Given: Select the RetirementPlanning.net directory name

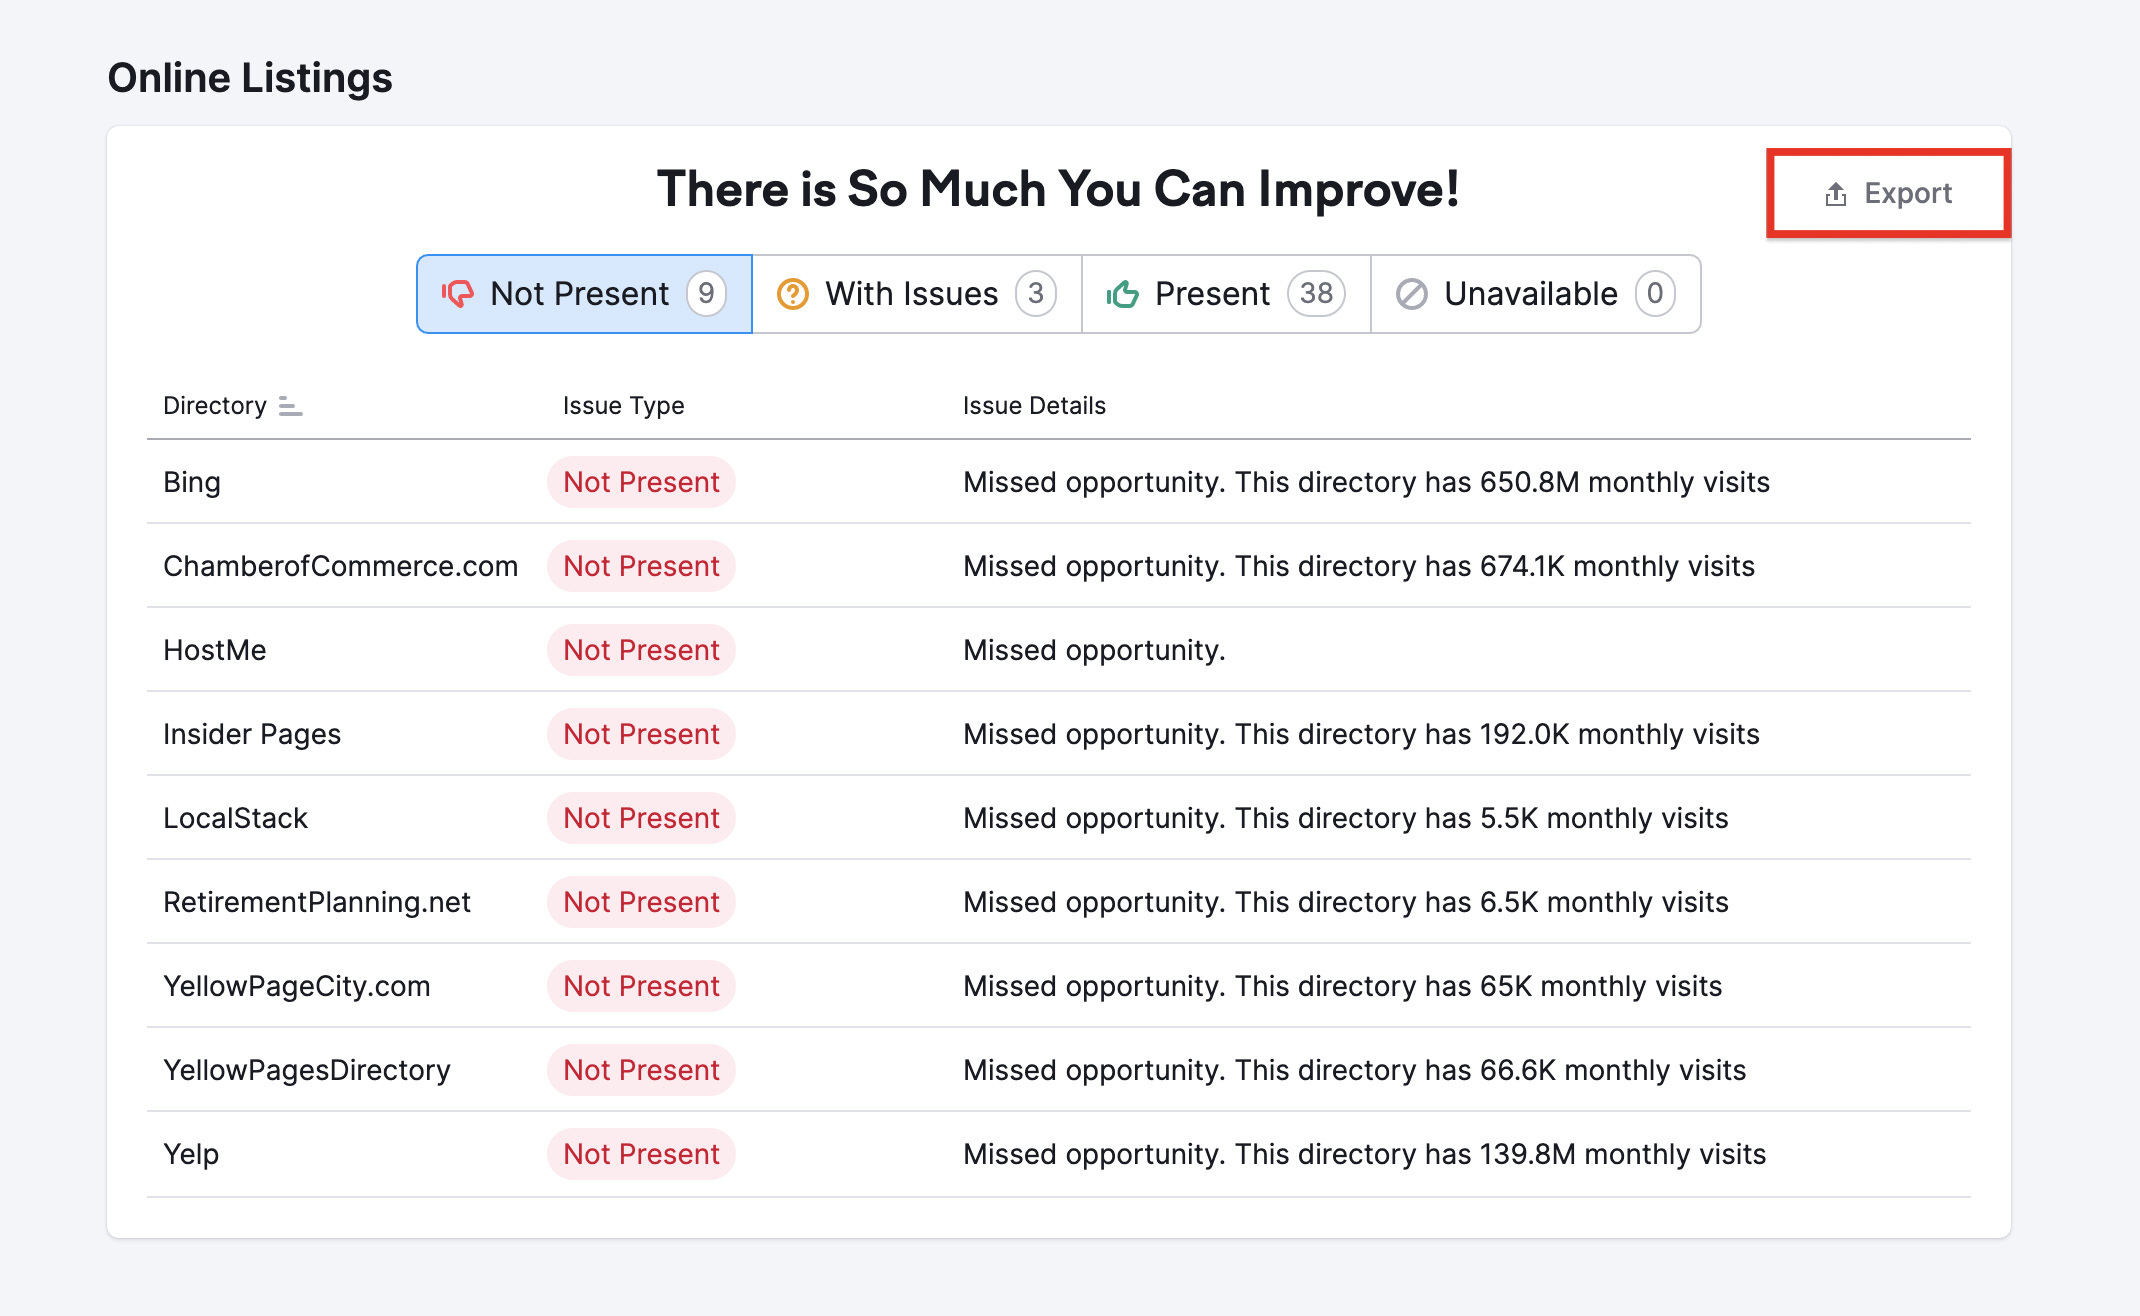Looking at the screenshot, I should 317,902.
